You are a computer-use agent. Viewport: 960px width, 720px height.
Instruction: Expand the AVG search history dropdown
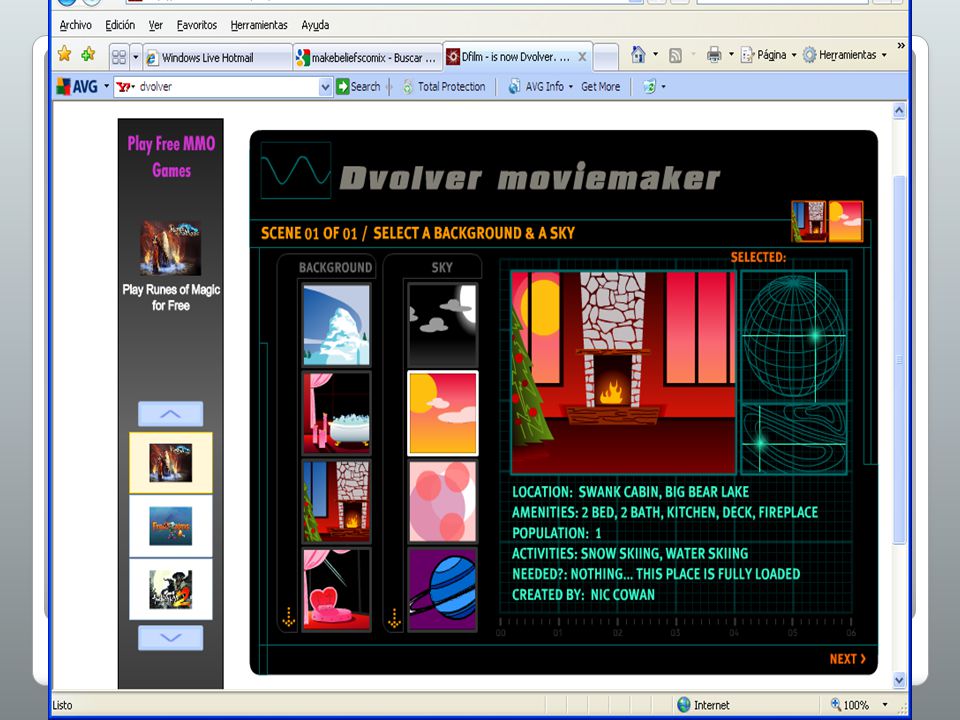tap(326, 87)
